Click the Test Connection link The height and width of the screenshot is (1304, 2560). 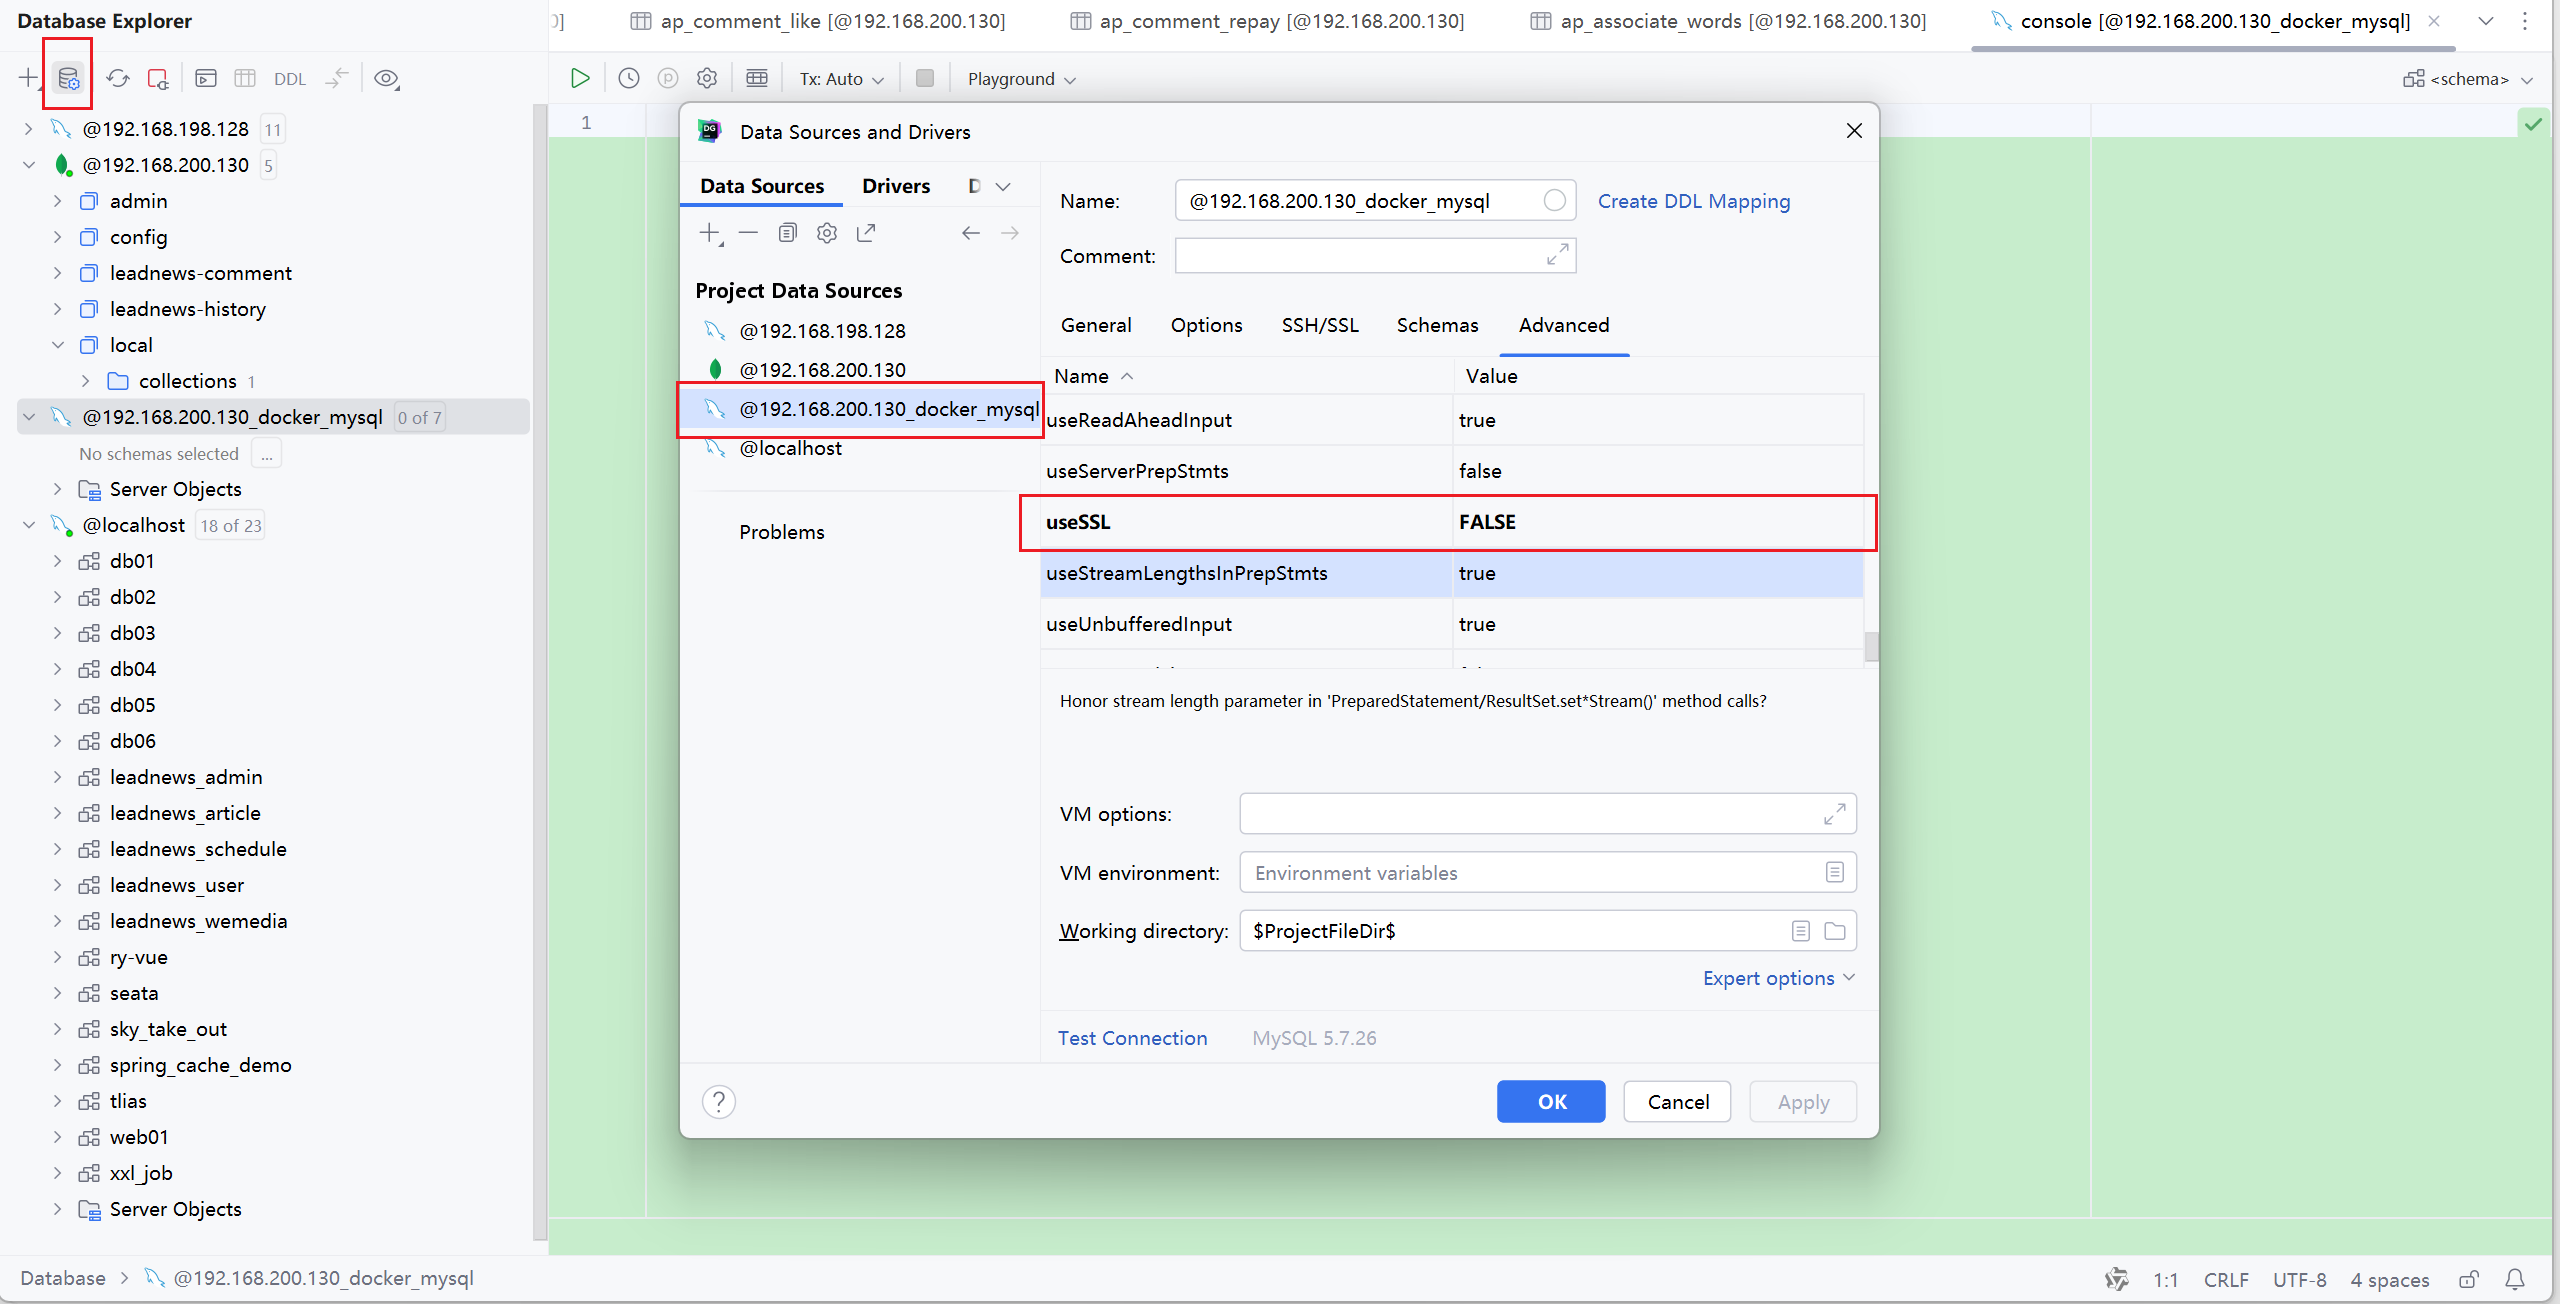pos(1132,1038)
